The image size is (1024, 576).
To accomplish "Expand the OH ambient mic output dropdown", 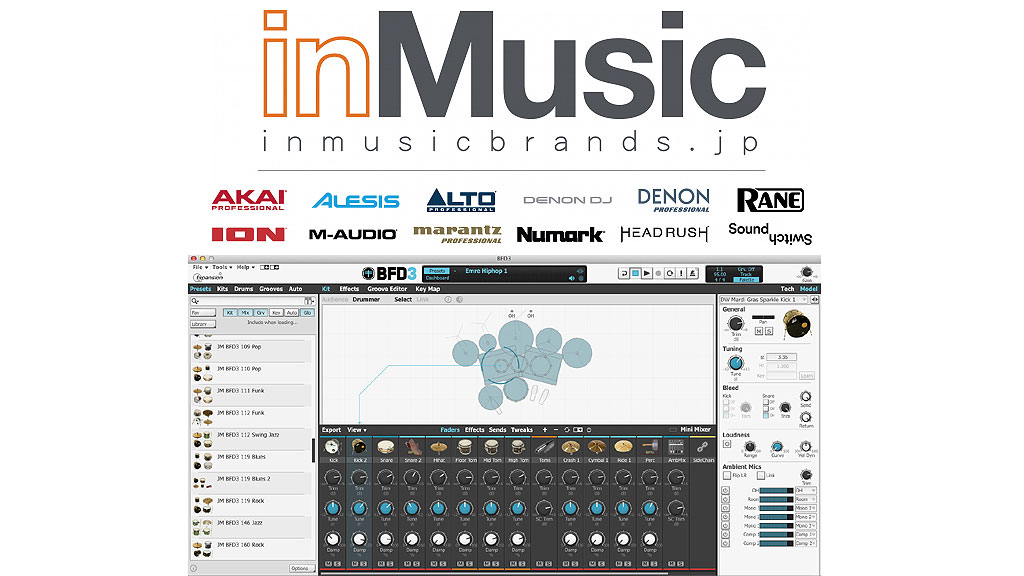I will tap(805, 490).
